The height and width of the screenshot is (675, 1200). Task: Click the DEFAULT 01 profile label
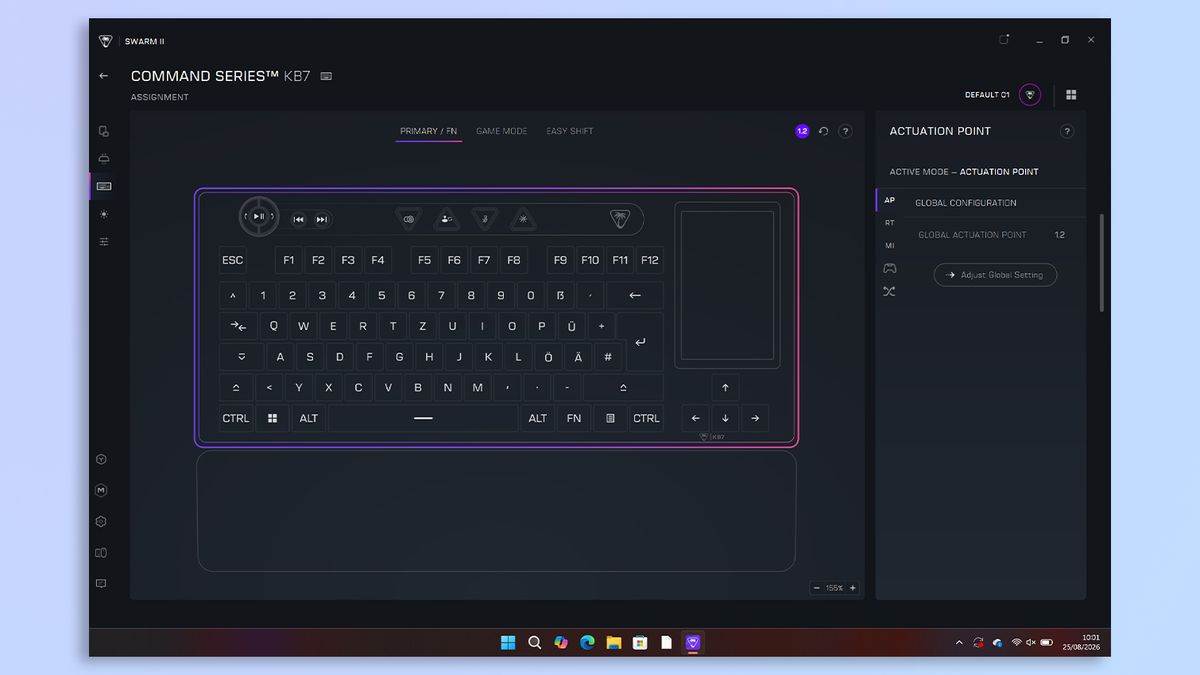(x=987, y=95)
